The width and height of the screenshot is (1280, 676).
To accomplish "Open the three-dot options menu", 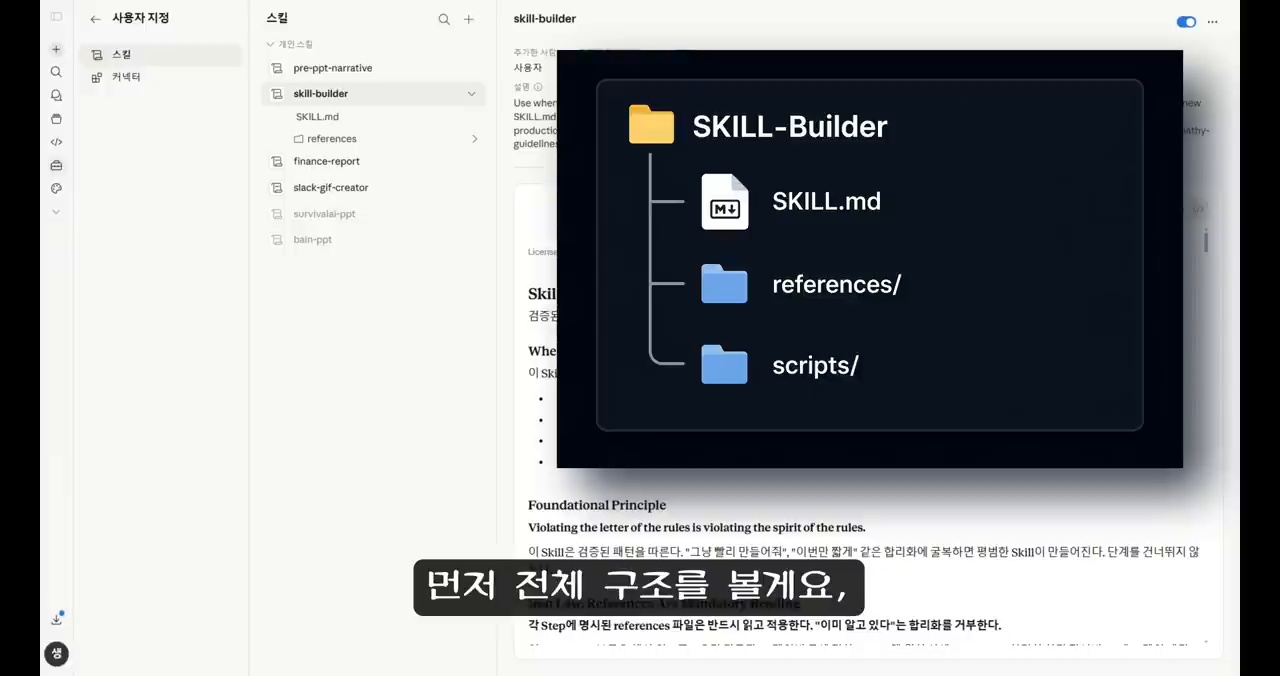I will tap(1213, 21).
